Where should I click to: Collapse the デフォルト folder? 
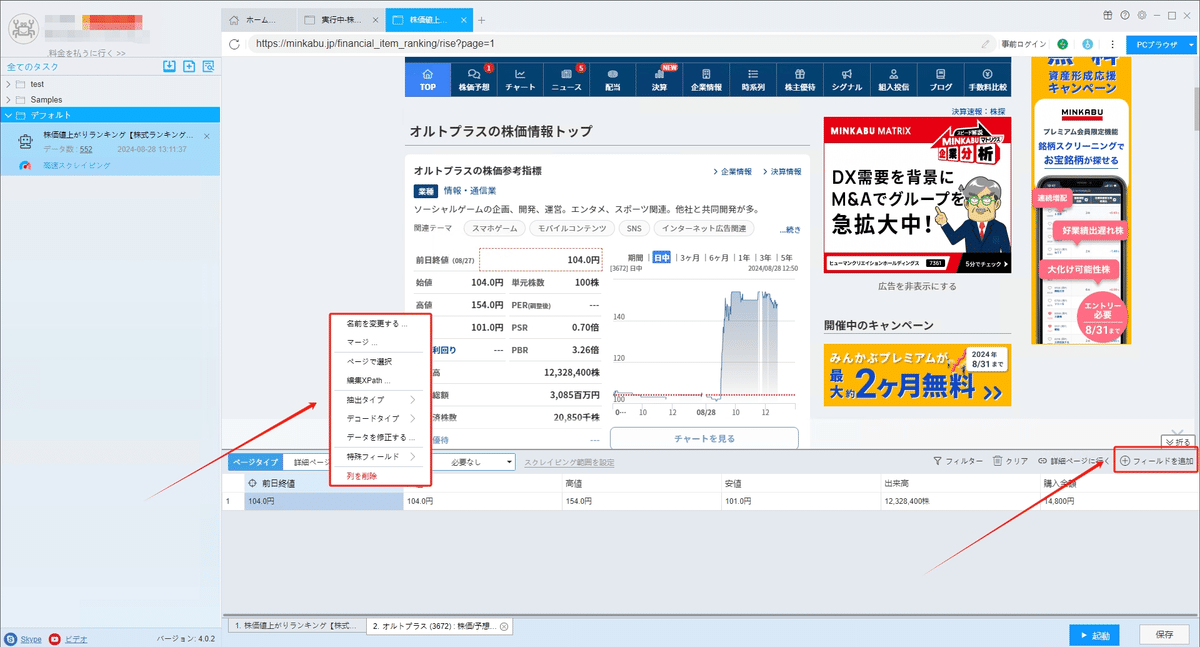[9, 116]
